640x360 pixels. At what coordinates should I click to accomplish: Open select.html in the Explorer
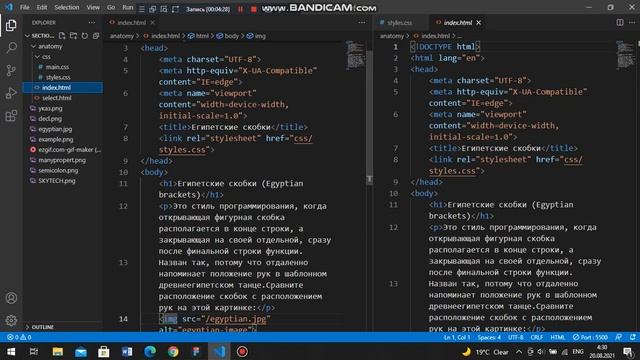[57, 98]
